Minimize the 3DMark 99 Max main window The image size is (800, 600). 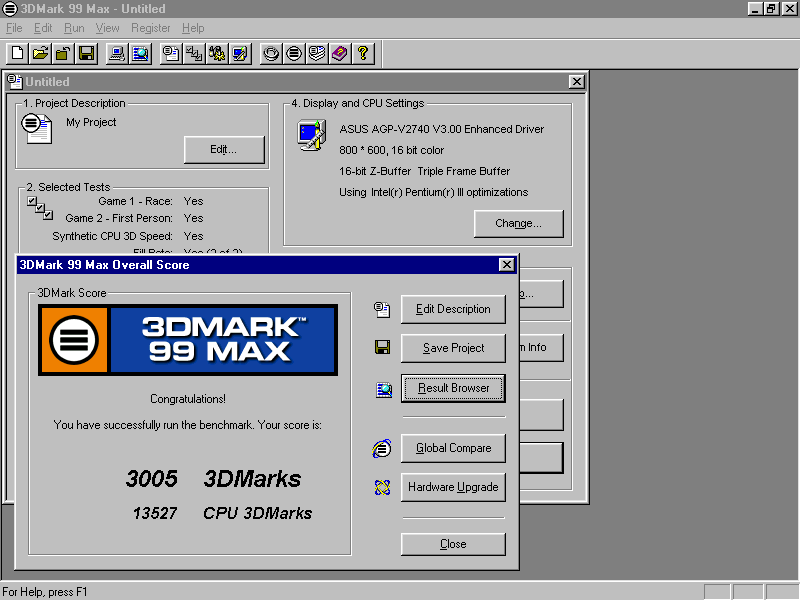(x=756, y=9)
